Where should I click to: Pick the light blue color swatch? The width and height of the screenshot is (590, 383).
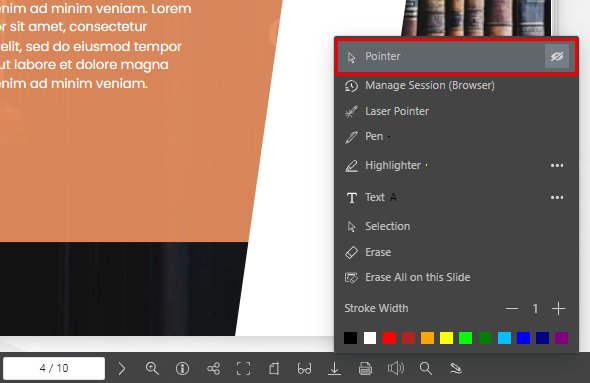(x=505, y=338)
